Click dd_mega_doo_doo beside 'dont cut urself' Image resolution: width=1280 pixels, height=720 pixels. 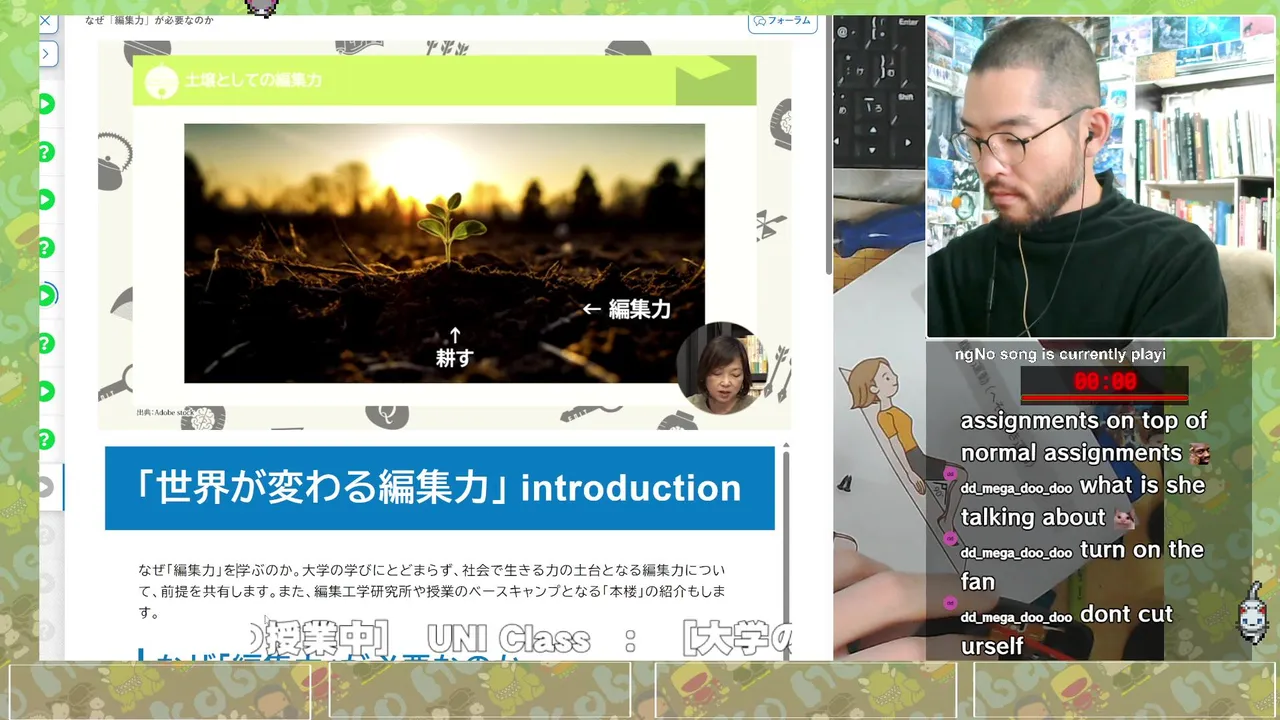pos(1016,617)
